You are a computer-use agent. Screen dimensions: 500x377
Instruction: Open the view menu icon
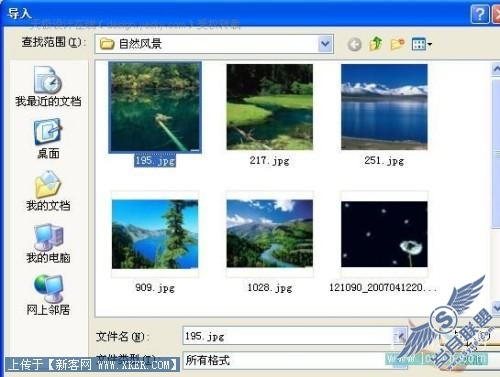(x=421, y=44)
